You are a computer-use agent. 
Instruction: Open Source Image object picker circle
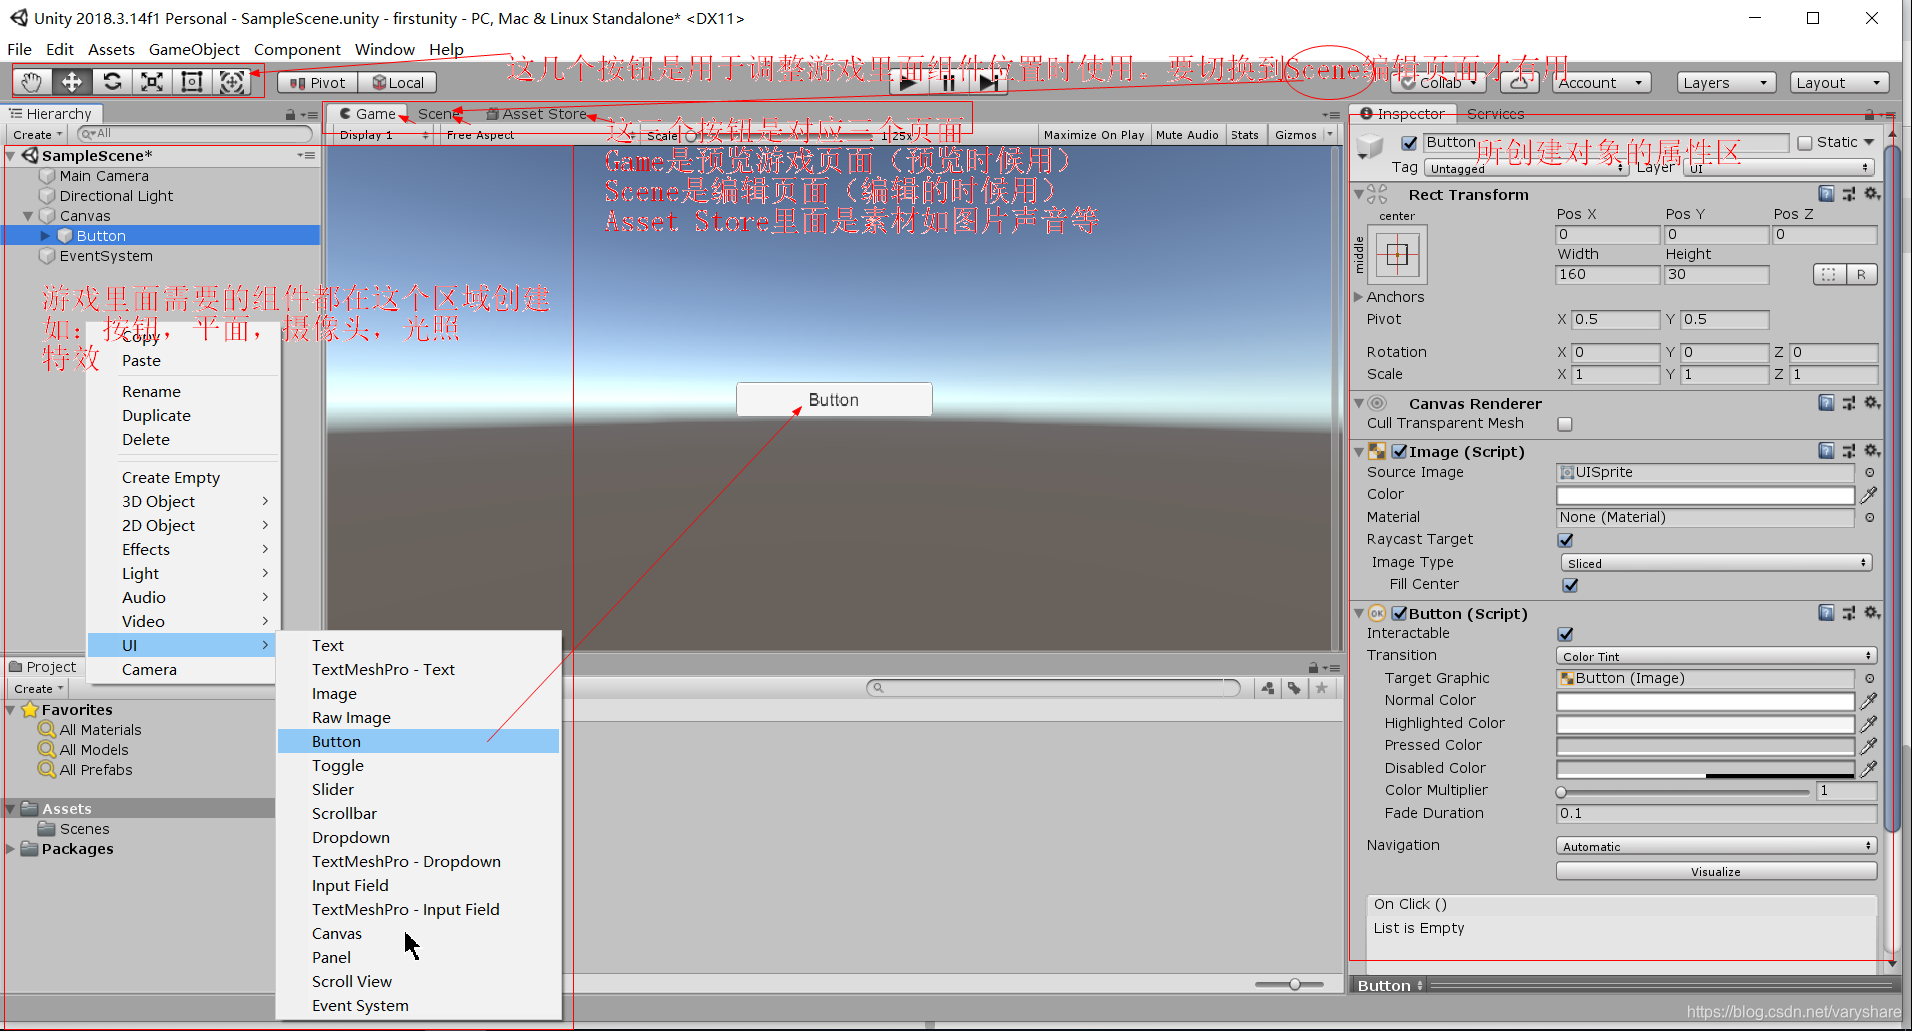(1869, 472)
